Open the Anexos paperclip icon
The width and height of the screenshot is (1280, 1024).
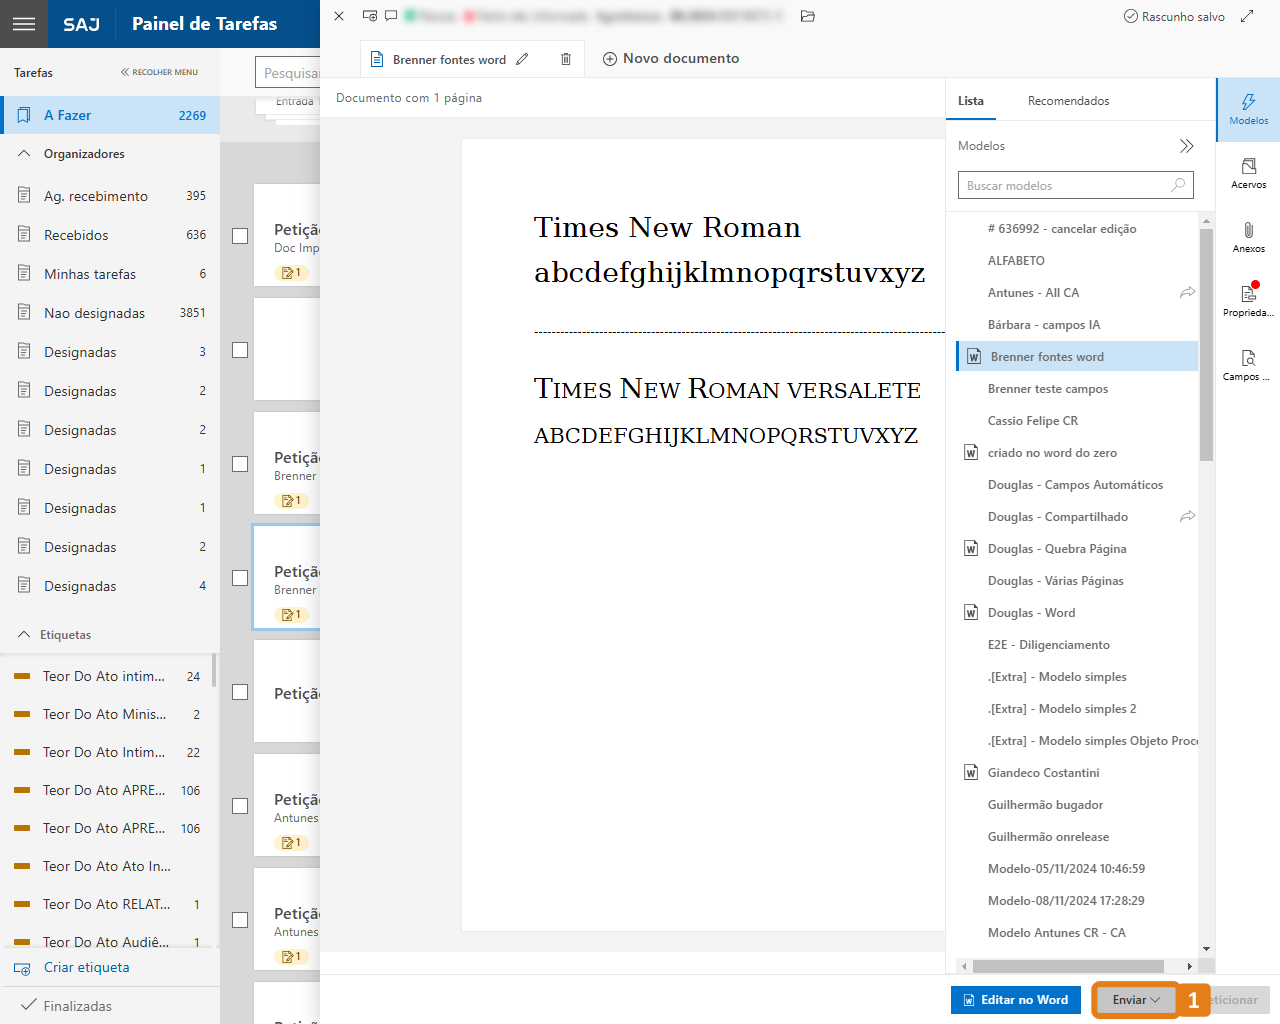pyautogui.click(x=1248, y=236)
